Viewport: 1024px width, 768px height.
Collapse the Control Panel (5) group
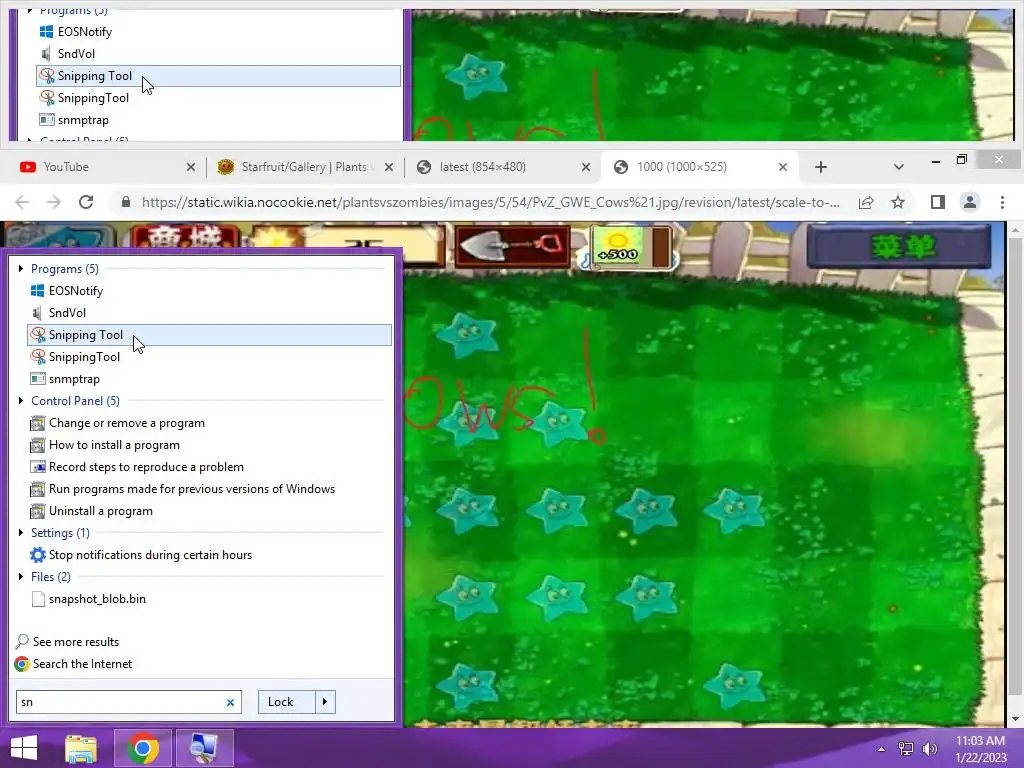click(x=21, y=400)
